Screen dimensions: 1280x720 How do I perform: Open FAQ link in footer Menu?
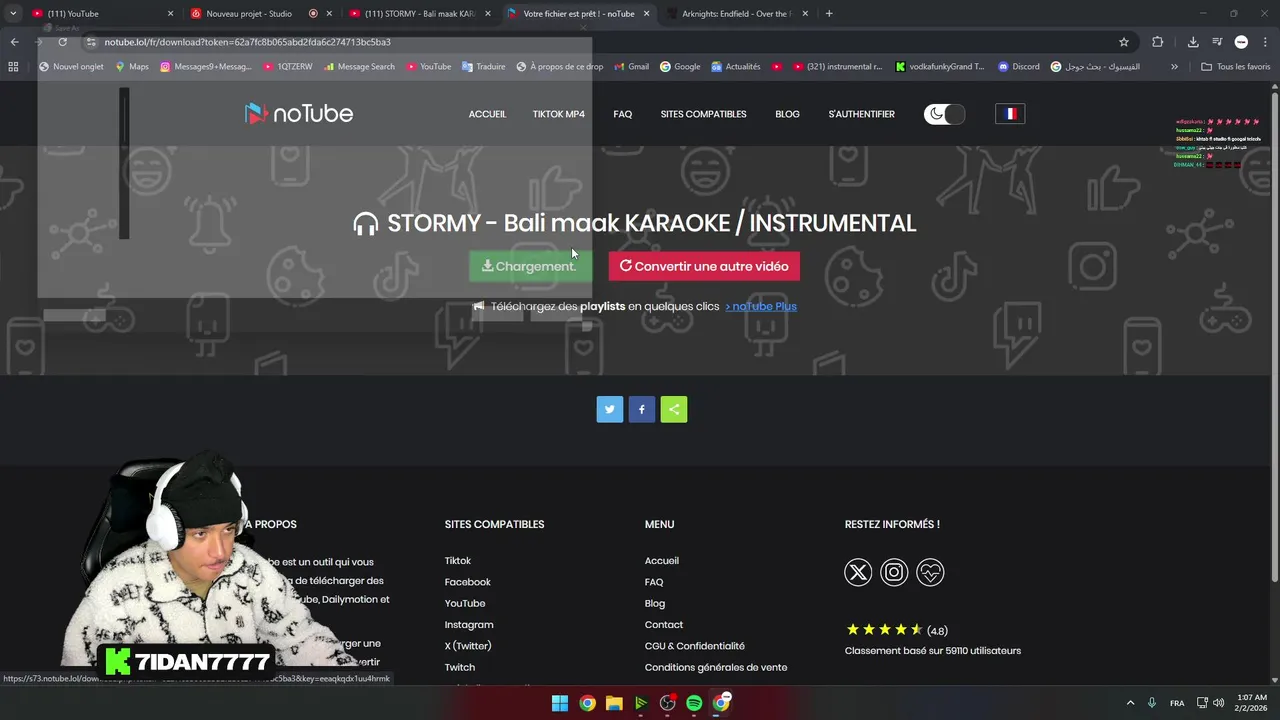coord(654,582)
